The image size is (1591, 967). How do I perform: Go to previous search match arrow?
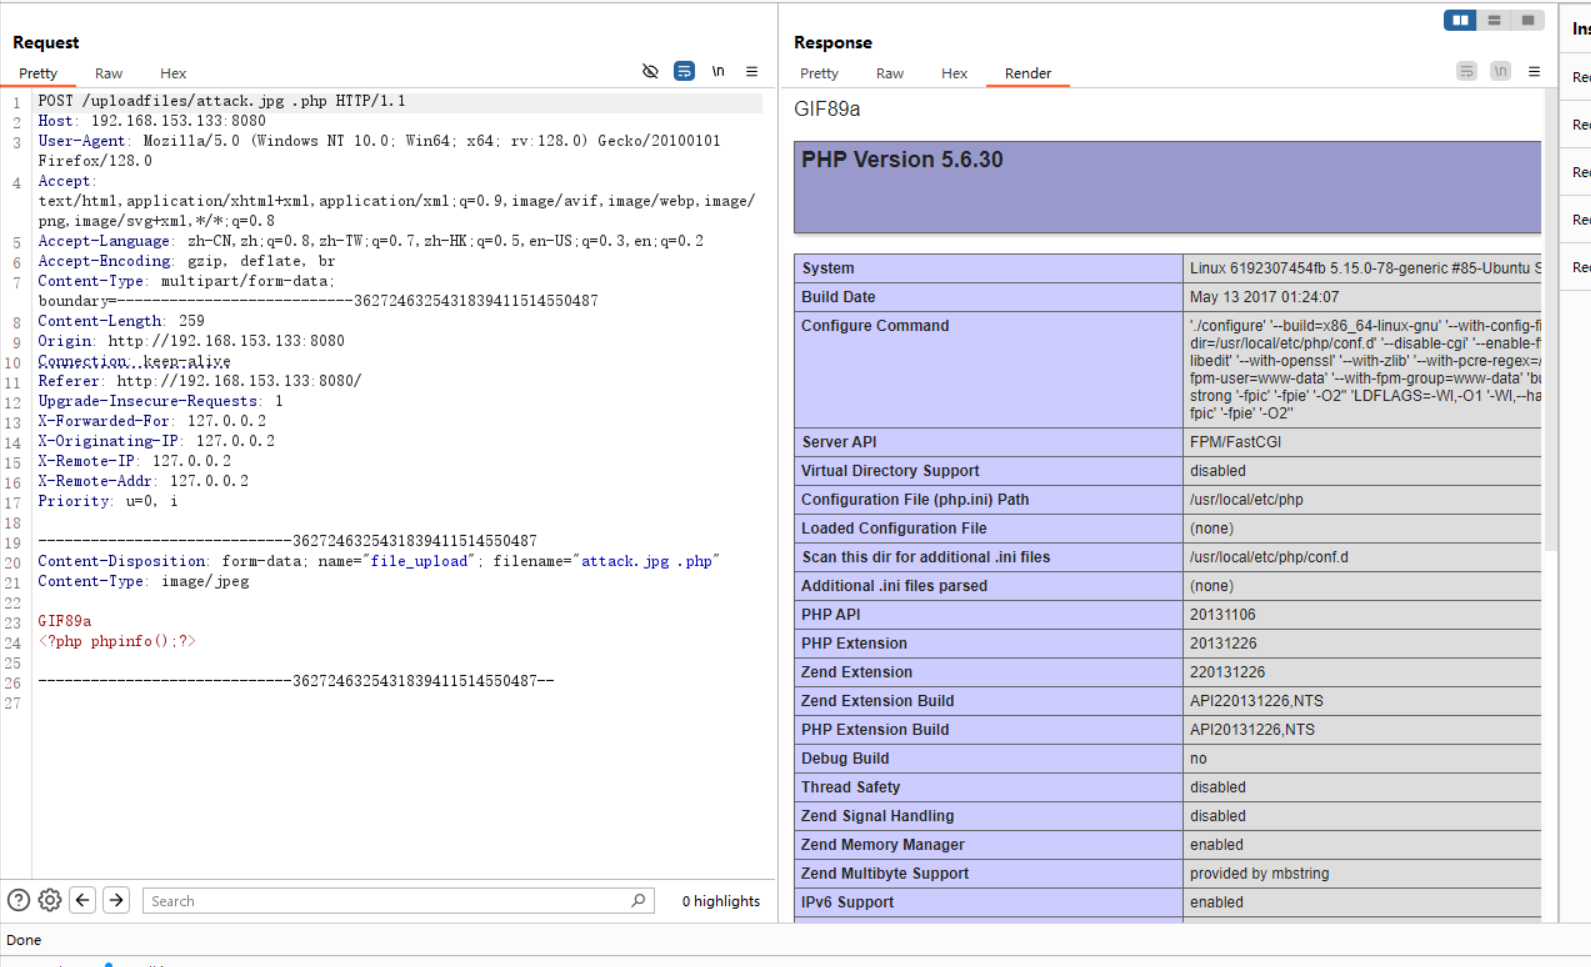[83, 900]
